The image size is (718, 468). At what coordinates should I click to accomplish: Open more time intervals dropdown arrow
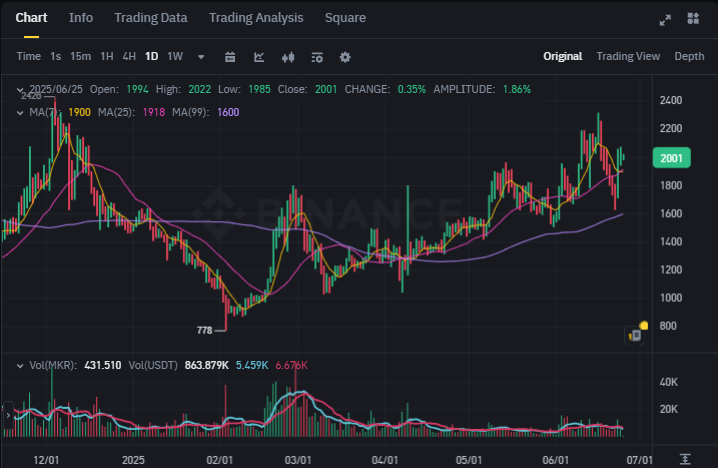coord(201,57)
